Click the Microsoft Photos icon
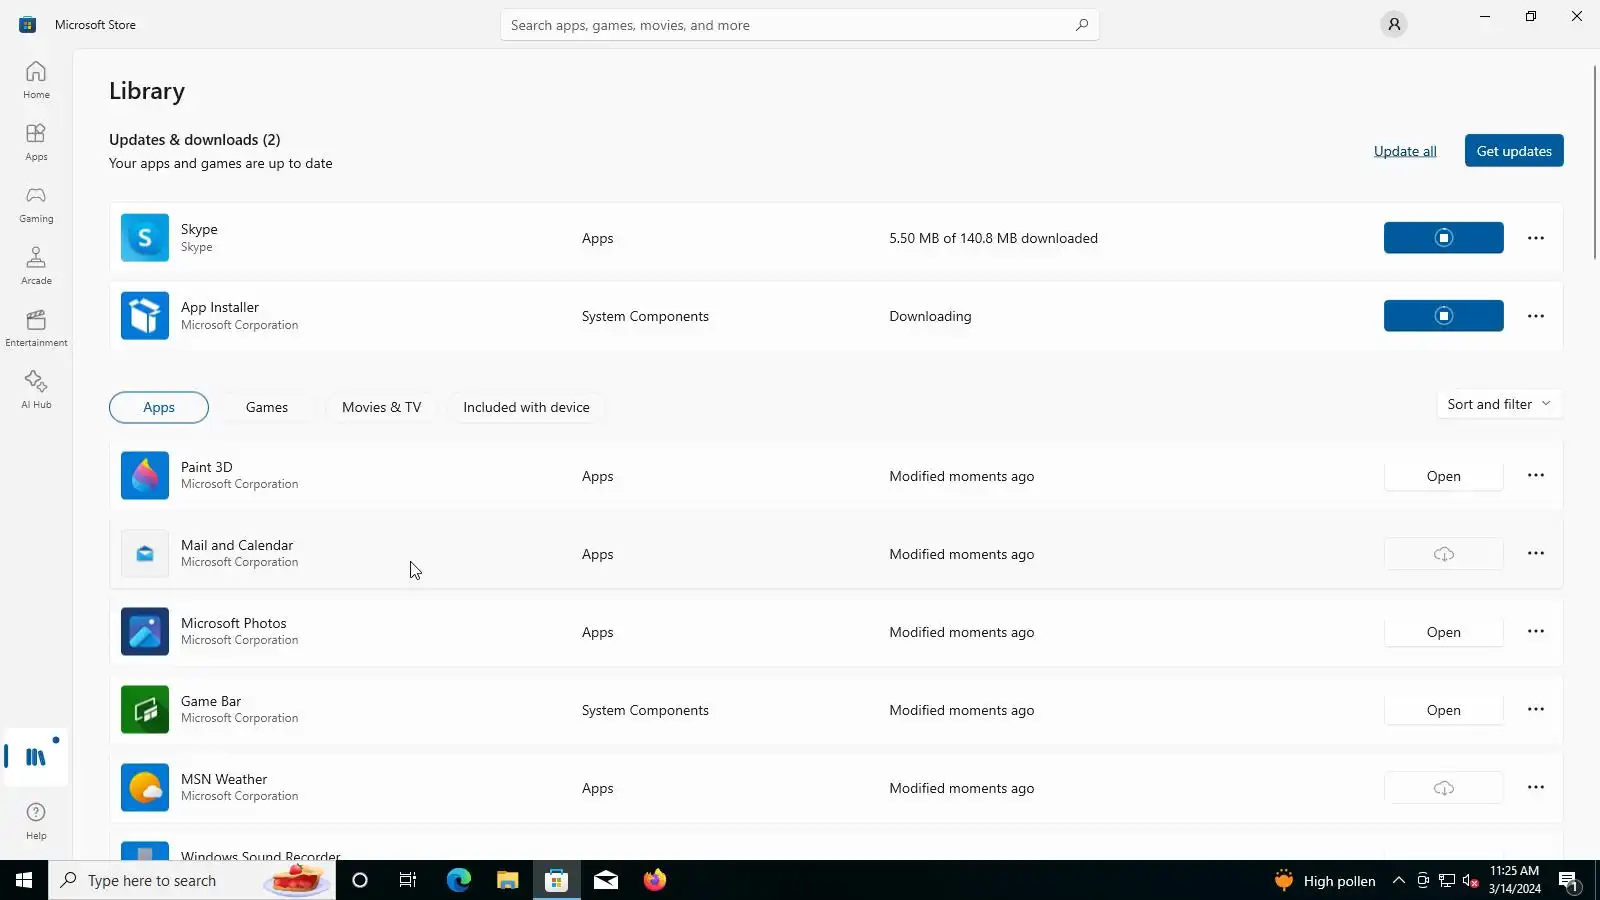Image resolution: width=1600 pixels, height=900 pixels. [x=145, y=632]
